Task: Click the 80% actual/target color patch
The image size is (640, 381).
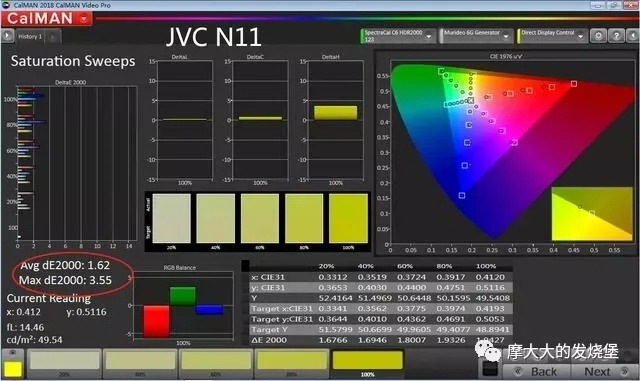Action: tap(304, 218)
